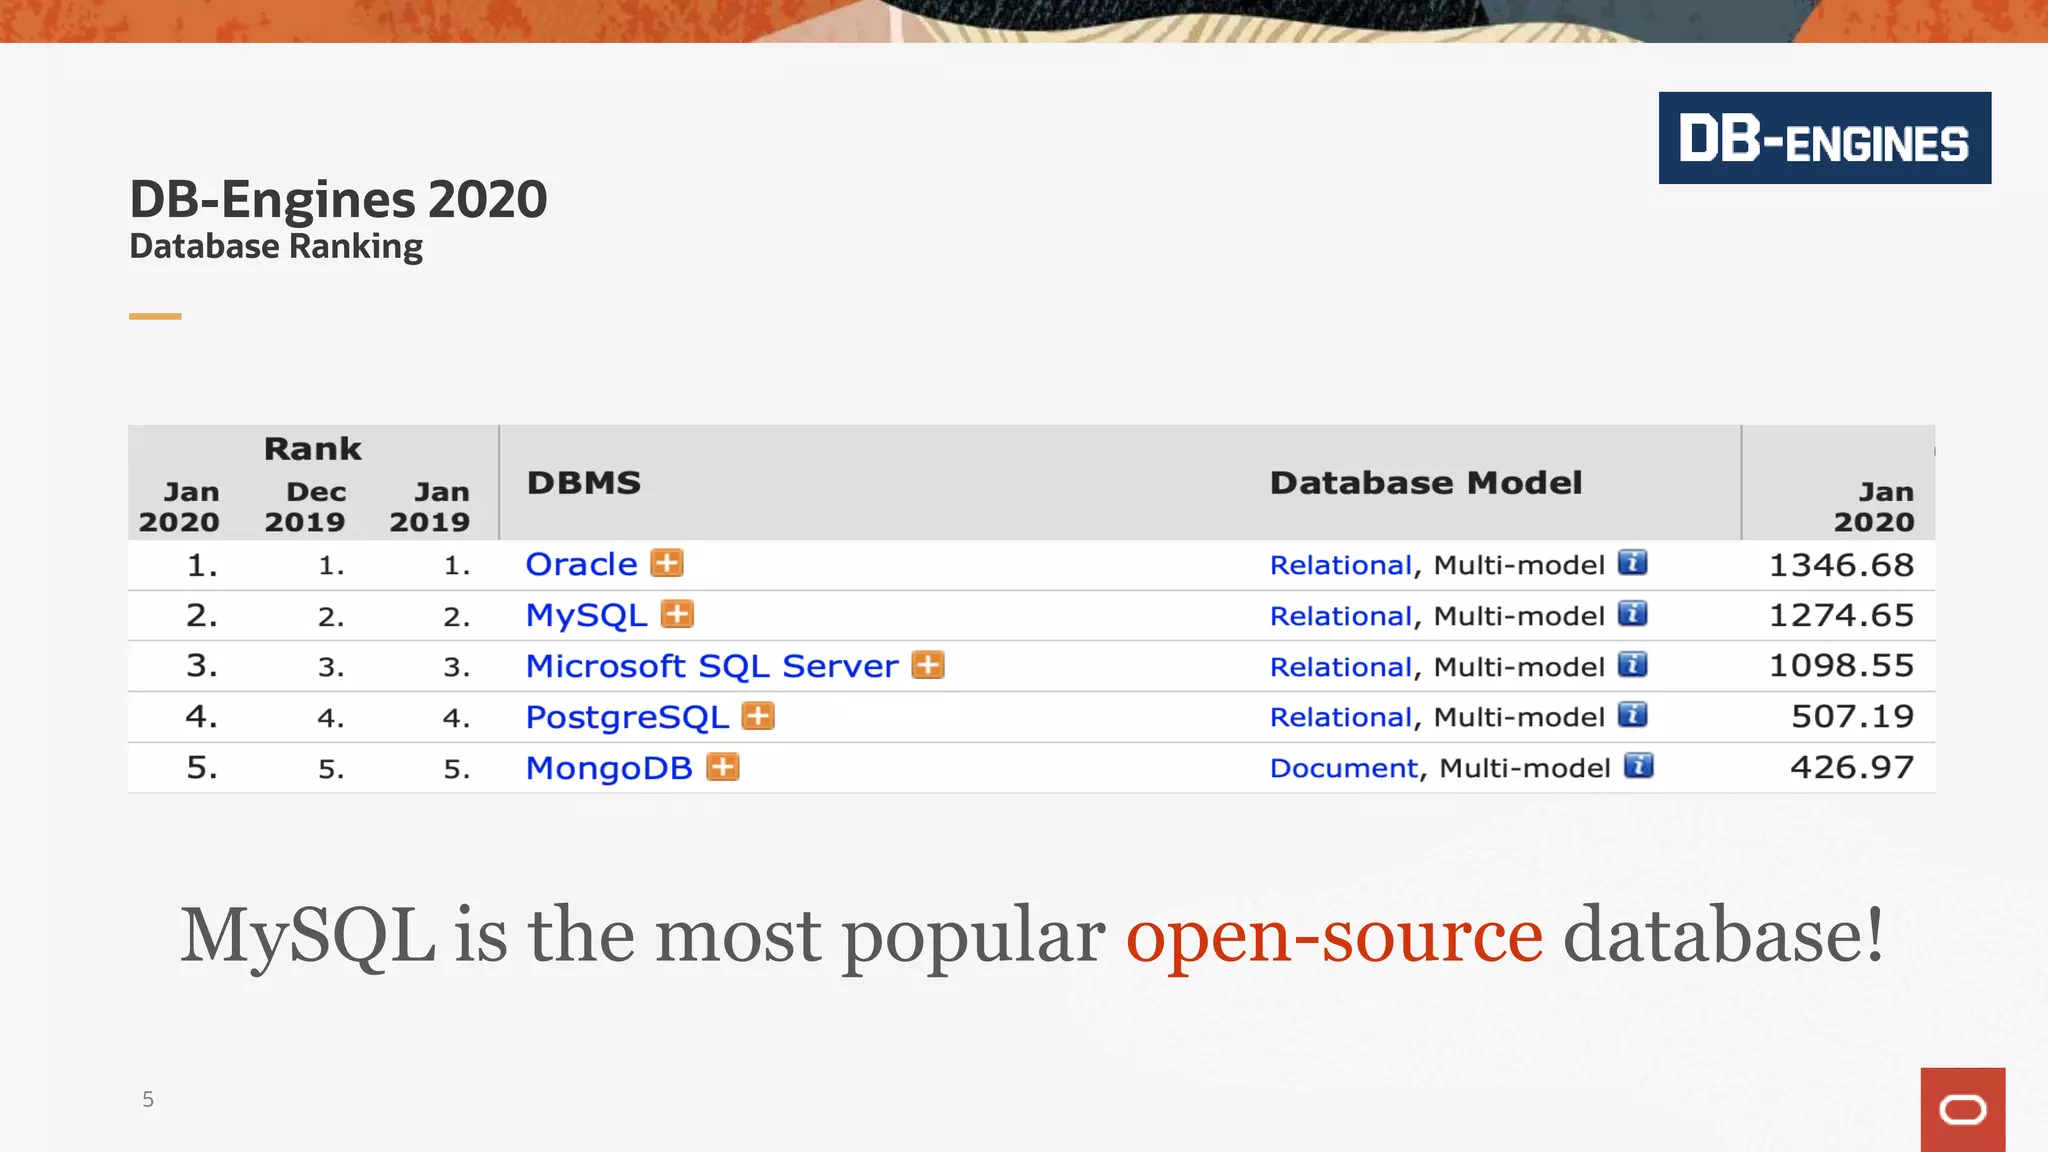Click the plus icon next to Oracle
Image resolution: width=2048 pixels, height=1152 pixels.
pyautogui.click(x=667, y=563)
